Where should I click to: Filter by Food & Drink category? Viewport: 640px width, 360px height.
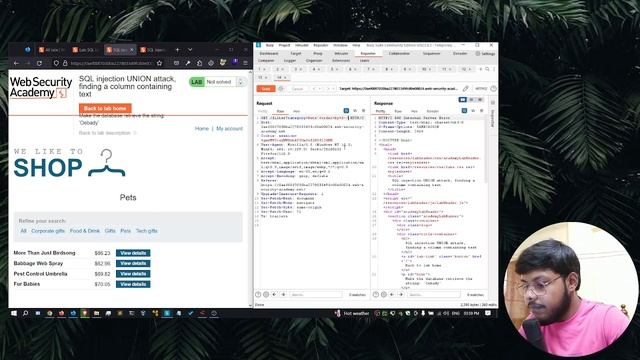(84, 231)
